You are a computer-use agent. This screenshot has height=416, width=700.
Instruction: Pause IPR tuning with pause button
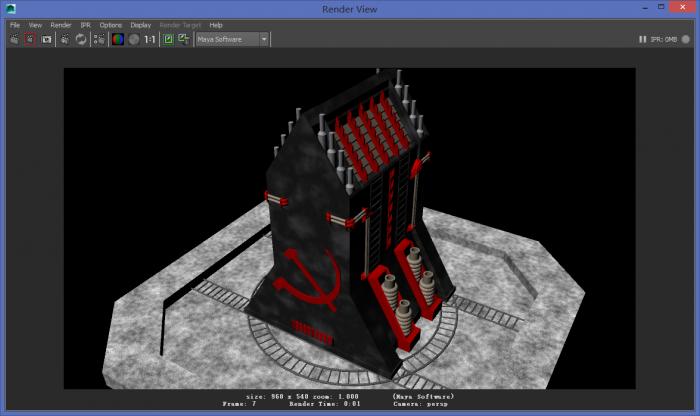[642, 39]
